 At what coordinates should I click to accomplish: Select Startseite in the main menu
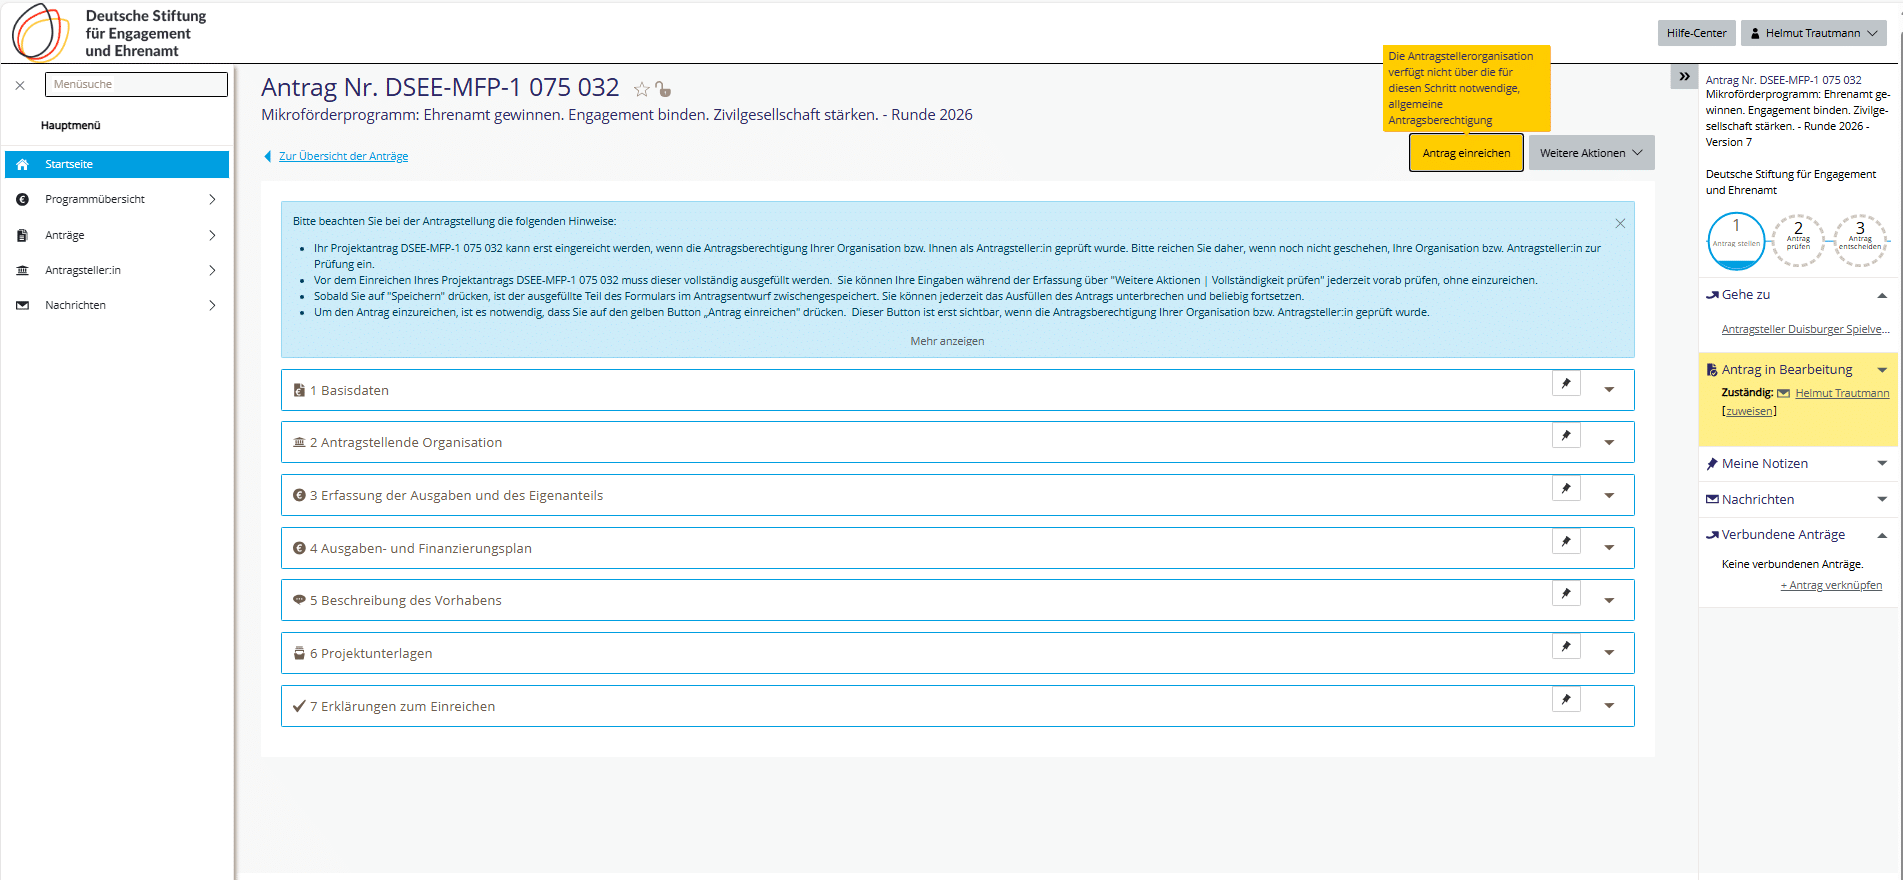[x=117, y=164]
